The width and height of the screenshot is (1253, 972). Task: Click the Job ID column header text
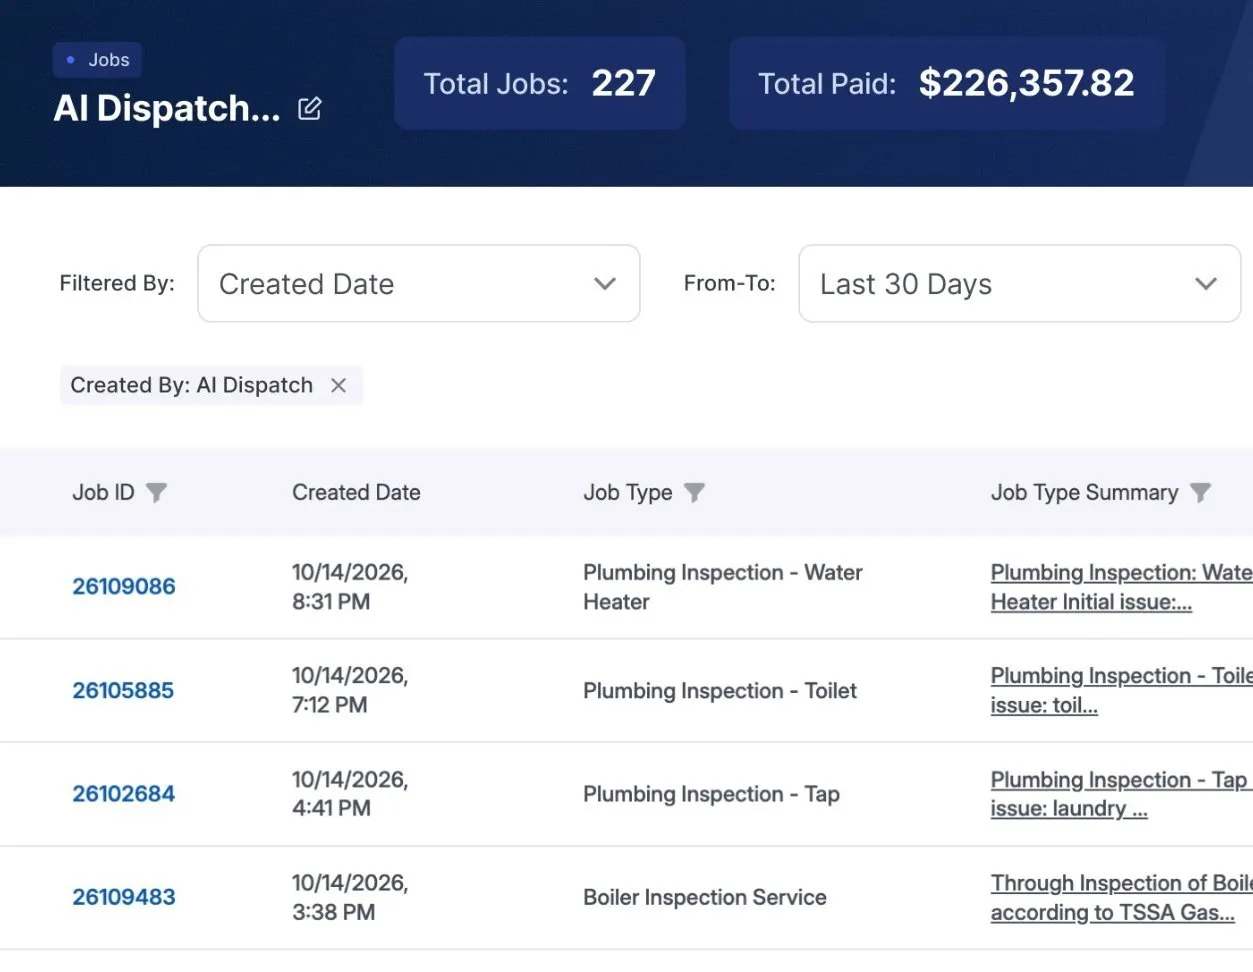pos(103,492)
